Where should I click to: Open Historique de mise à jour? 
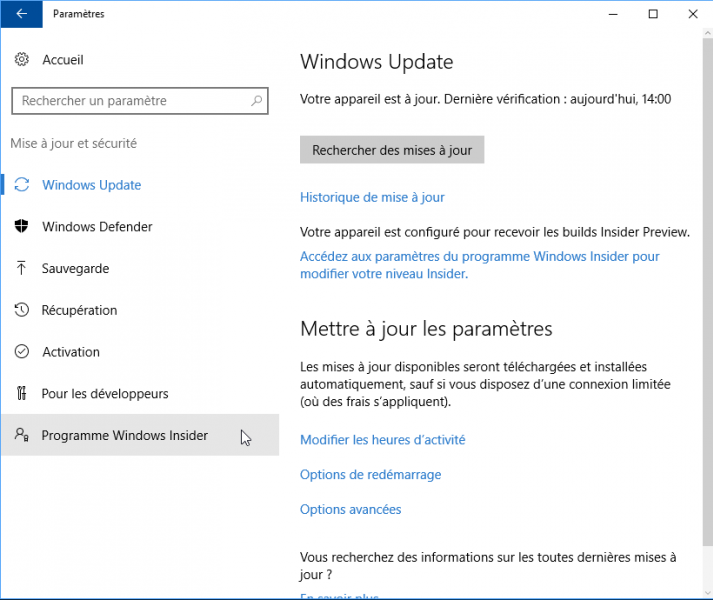(x=372, y=197)
